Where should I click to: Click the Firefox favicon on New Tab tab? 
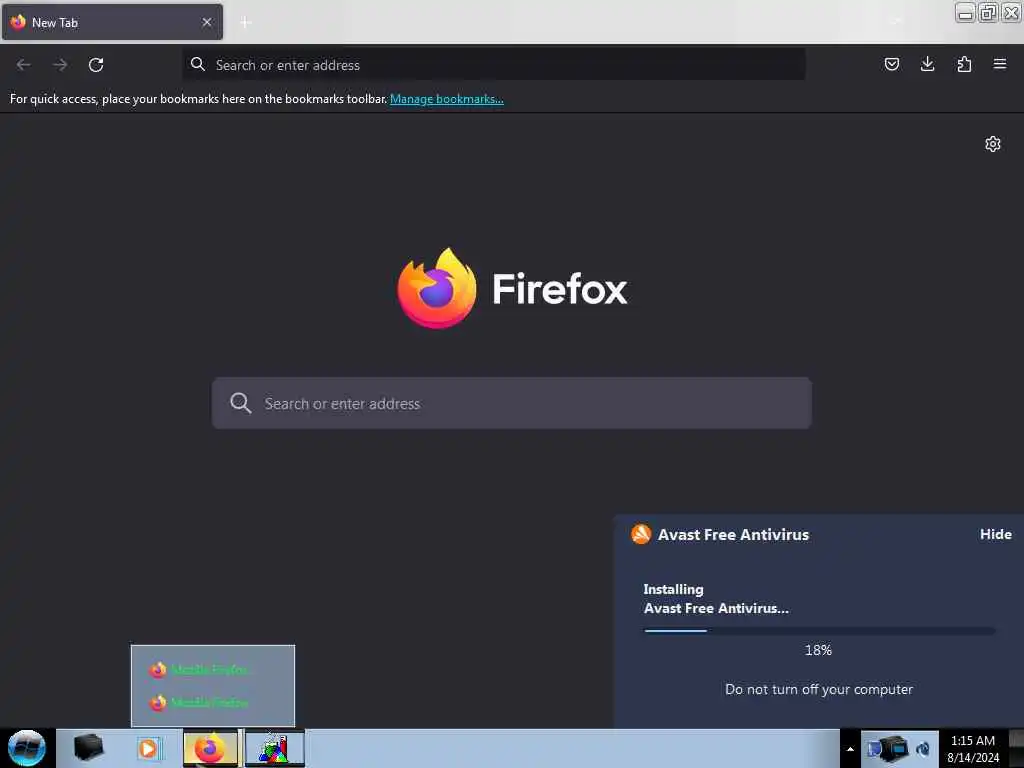18,22
